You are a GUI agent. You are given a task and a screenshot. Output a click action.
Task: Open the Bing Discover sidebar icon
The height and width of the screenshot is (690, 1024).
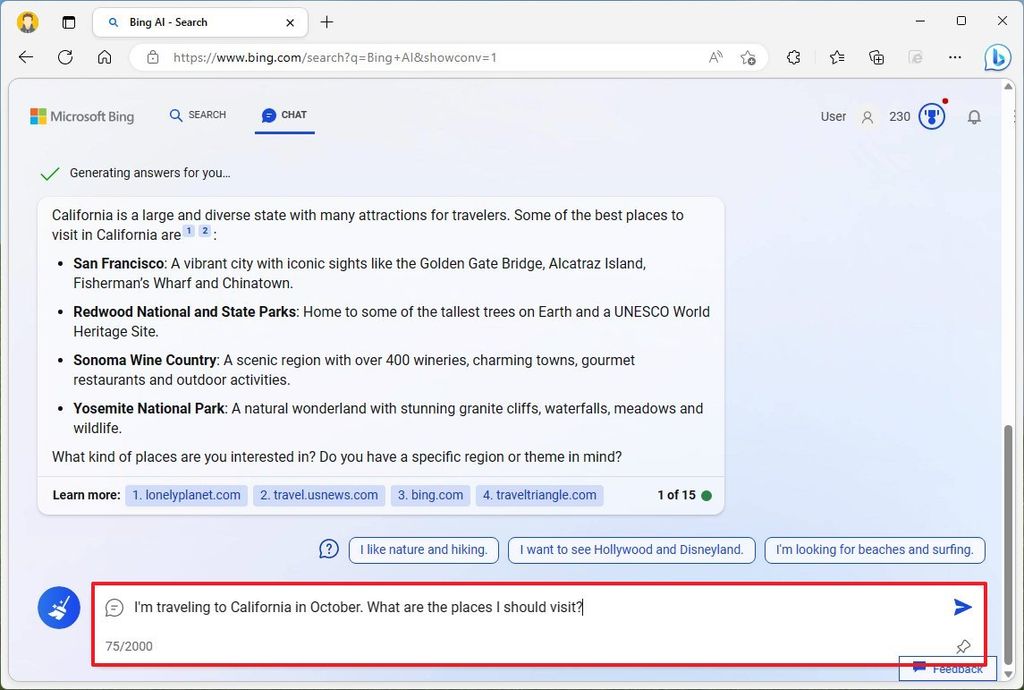coord(997,57)
